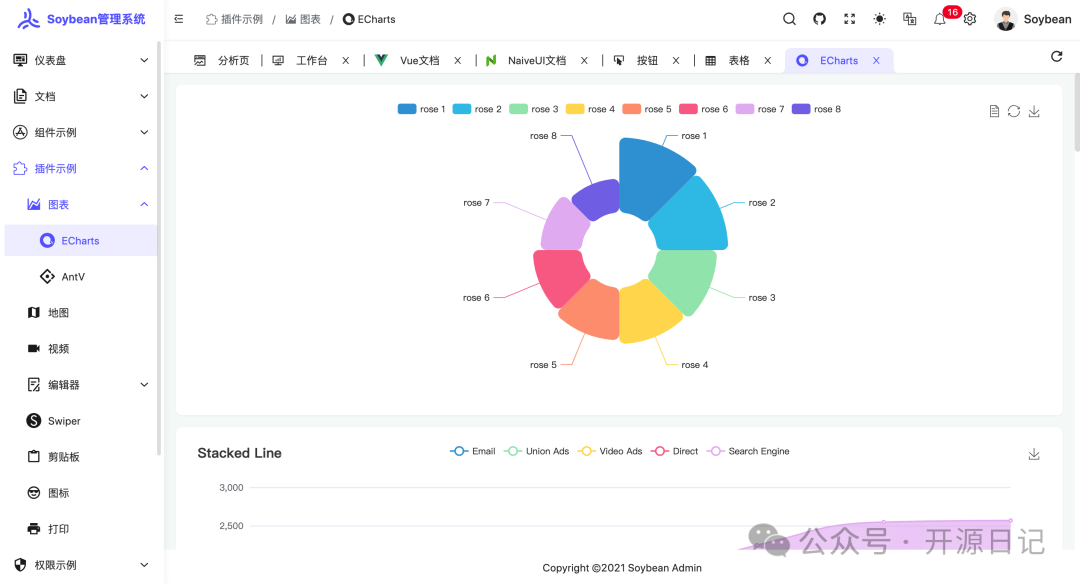Open the 打印 print sidebar item
Image resolution: width=1080 pixels, height=585 pixels.
(81, 528)
